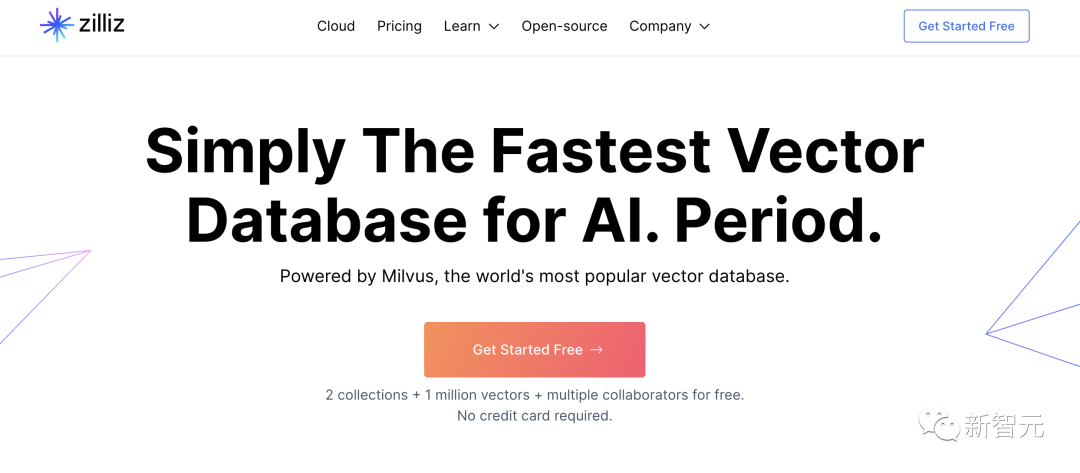The width and height of the screenshot is (1080, 473).
Task: Click the arrow icon inside the orange button
Action: coord(597,350)
